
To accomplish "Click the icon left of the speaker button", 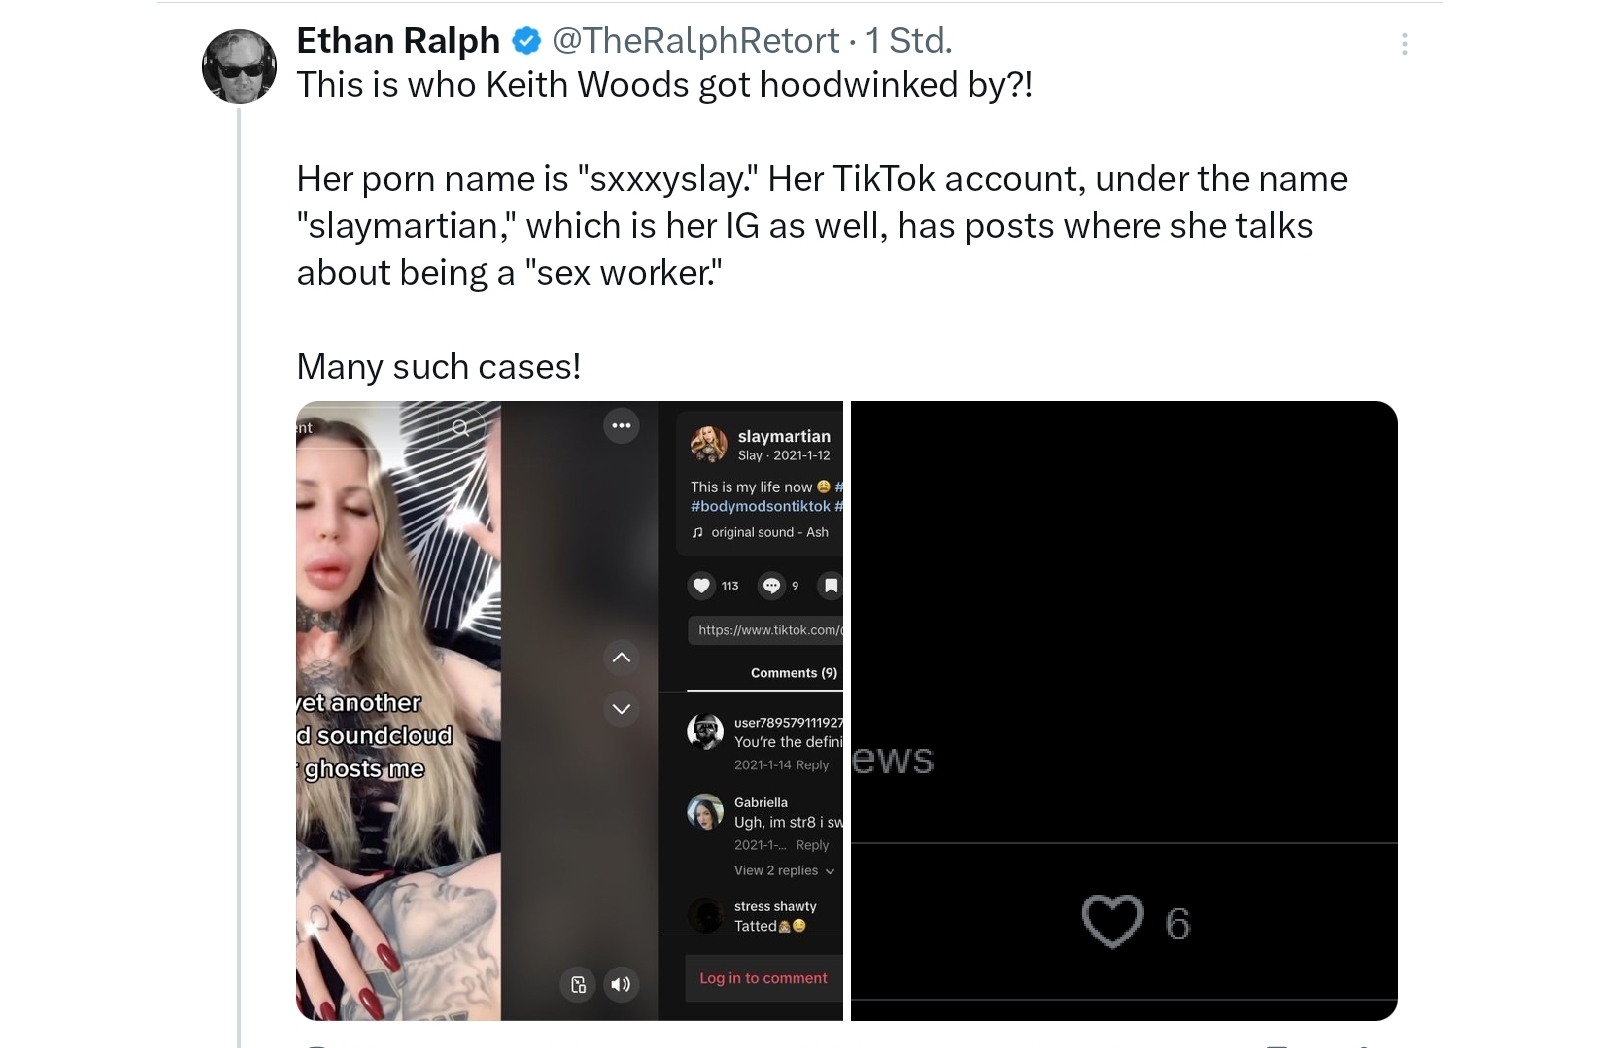I will pyautogui.click(x=578, y=984).
